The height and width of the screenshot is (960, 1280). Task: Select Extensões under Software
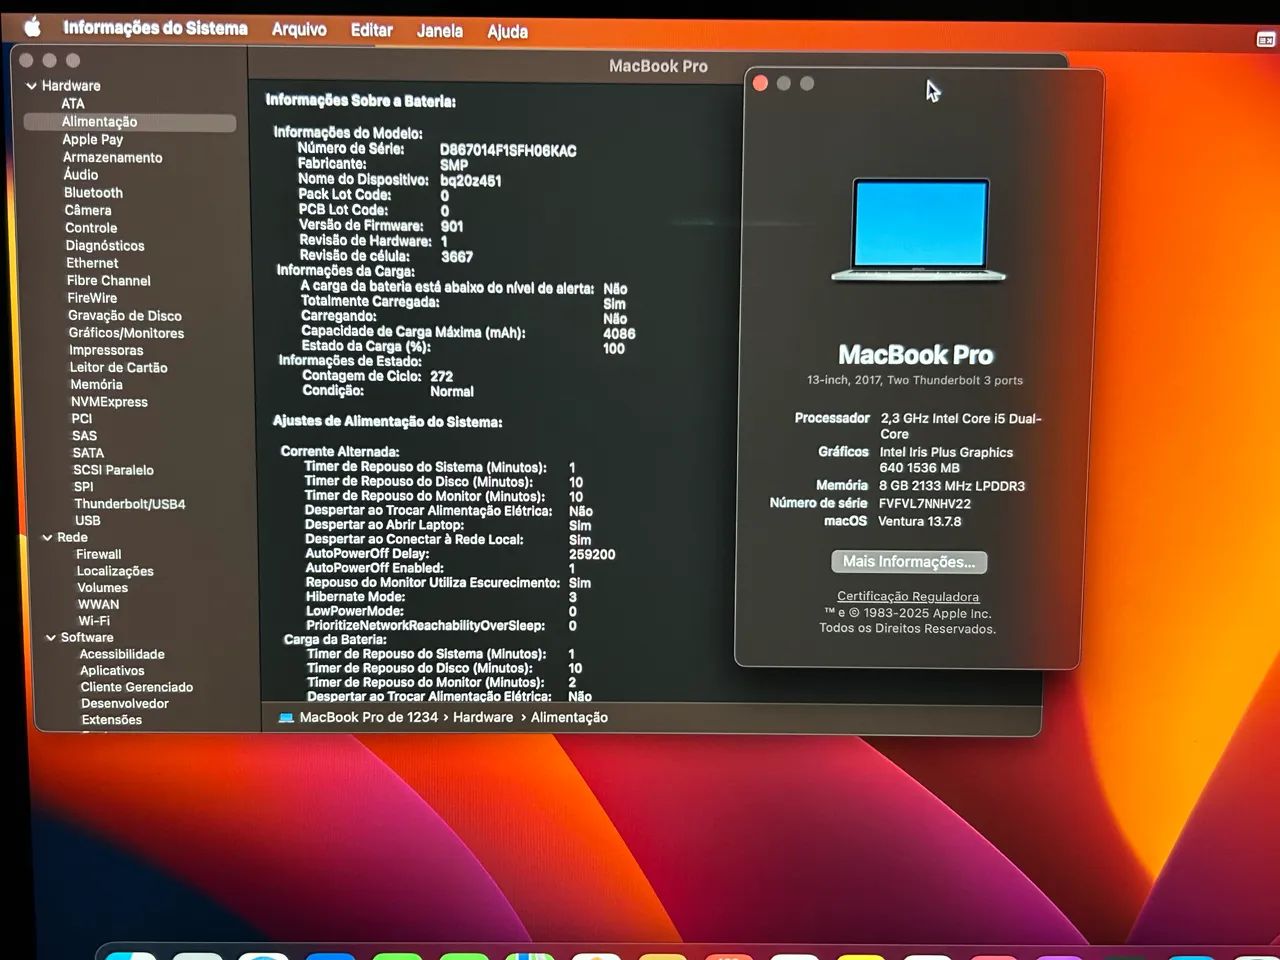pyautogui.click(x=111, y=720)
